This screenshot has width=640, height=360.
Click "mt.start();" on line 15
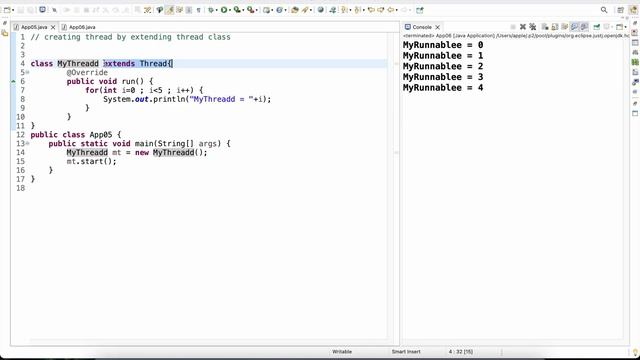(x=91, y=161)
